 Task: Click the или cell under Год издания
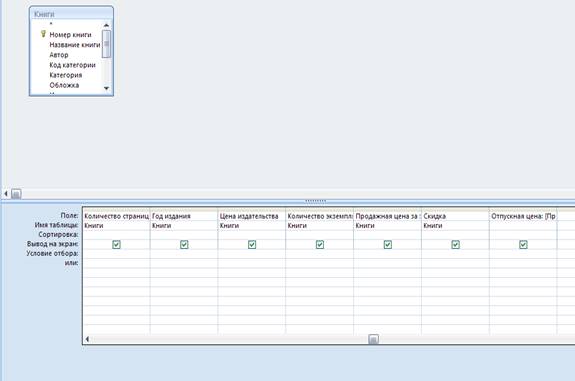(x=184, y=263)
